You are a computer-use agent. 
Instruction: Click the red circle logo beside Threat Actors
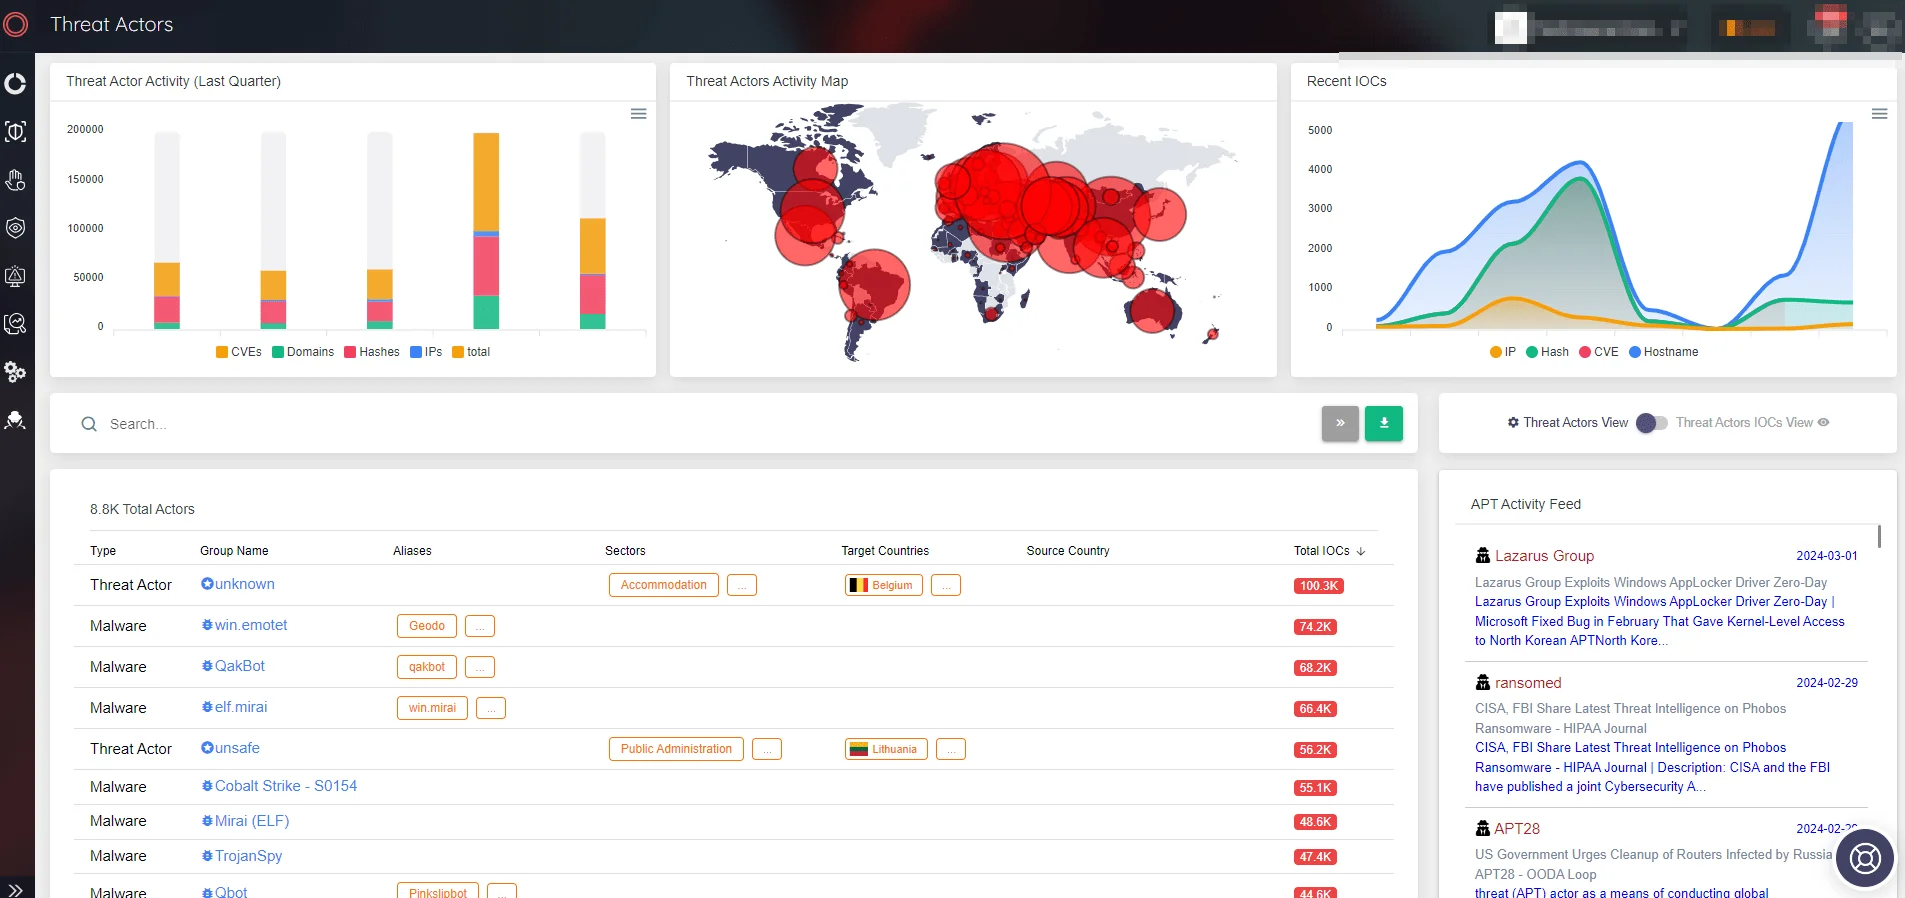point(15,24)
